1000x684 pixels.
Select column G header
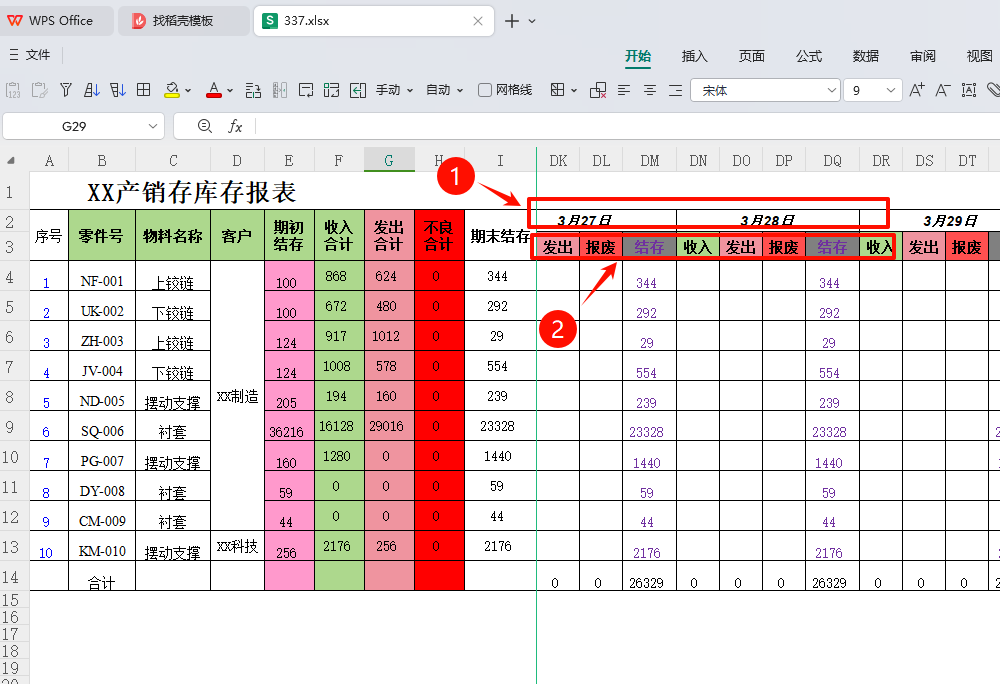coord(389,161)
